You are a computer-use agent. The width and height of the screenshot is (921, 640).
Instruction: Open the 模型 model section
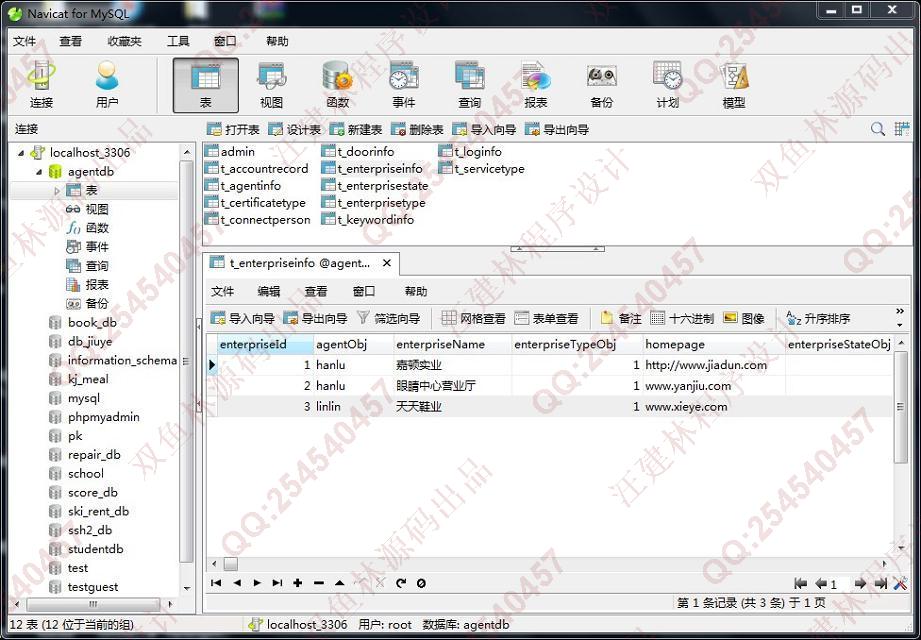tap(734, 85)
